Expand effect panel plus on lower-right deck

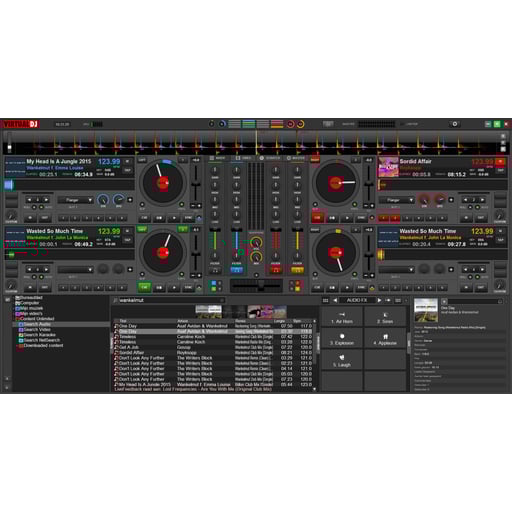click(451, 269)
